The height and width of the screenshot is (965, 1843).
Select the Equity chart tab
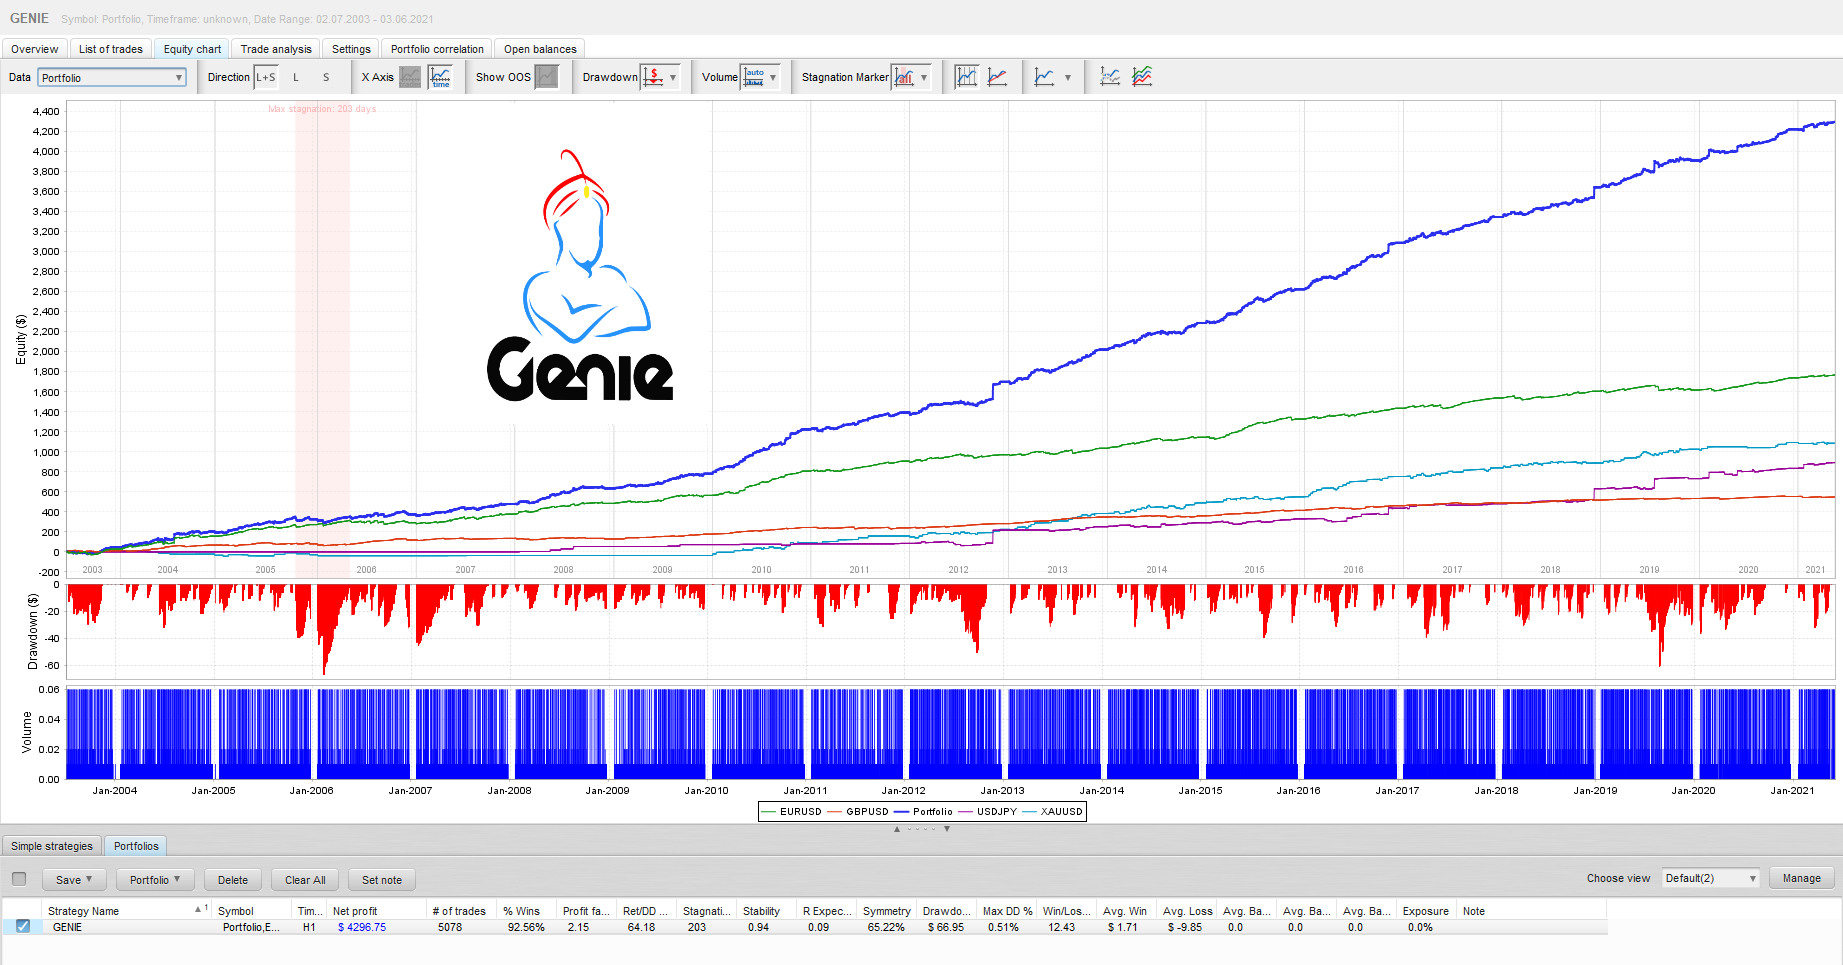click(192, 49)
